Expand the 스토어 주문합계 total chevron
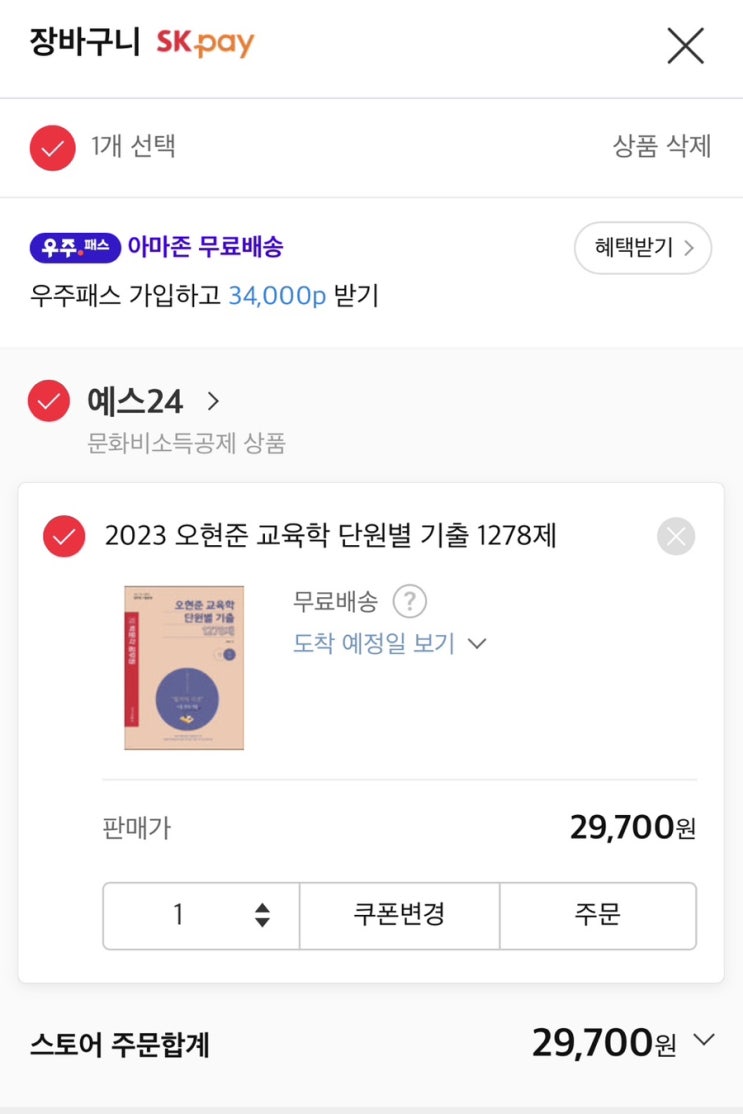Image resolution: width=743 pixels, height=1114 pixels. point(704,1041)
